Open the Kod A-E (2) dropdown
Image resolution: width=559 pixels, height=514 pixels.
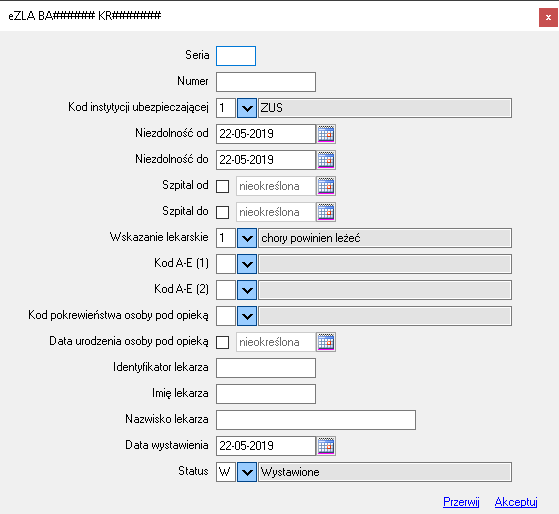pyautogui.click(x=247, y=290)
